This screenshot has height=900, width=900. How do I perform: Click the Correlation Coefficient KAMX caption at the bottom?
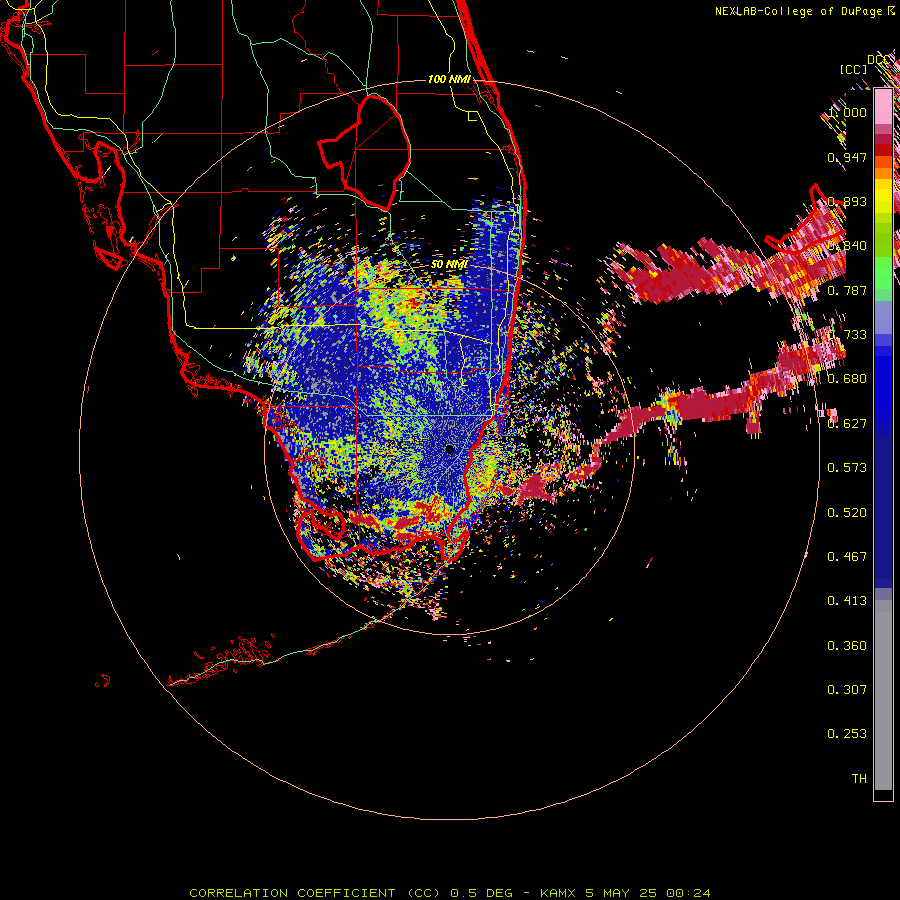pos(450,893)
